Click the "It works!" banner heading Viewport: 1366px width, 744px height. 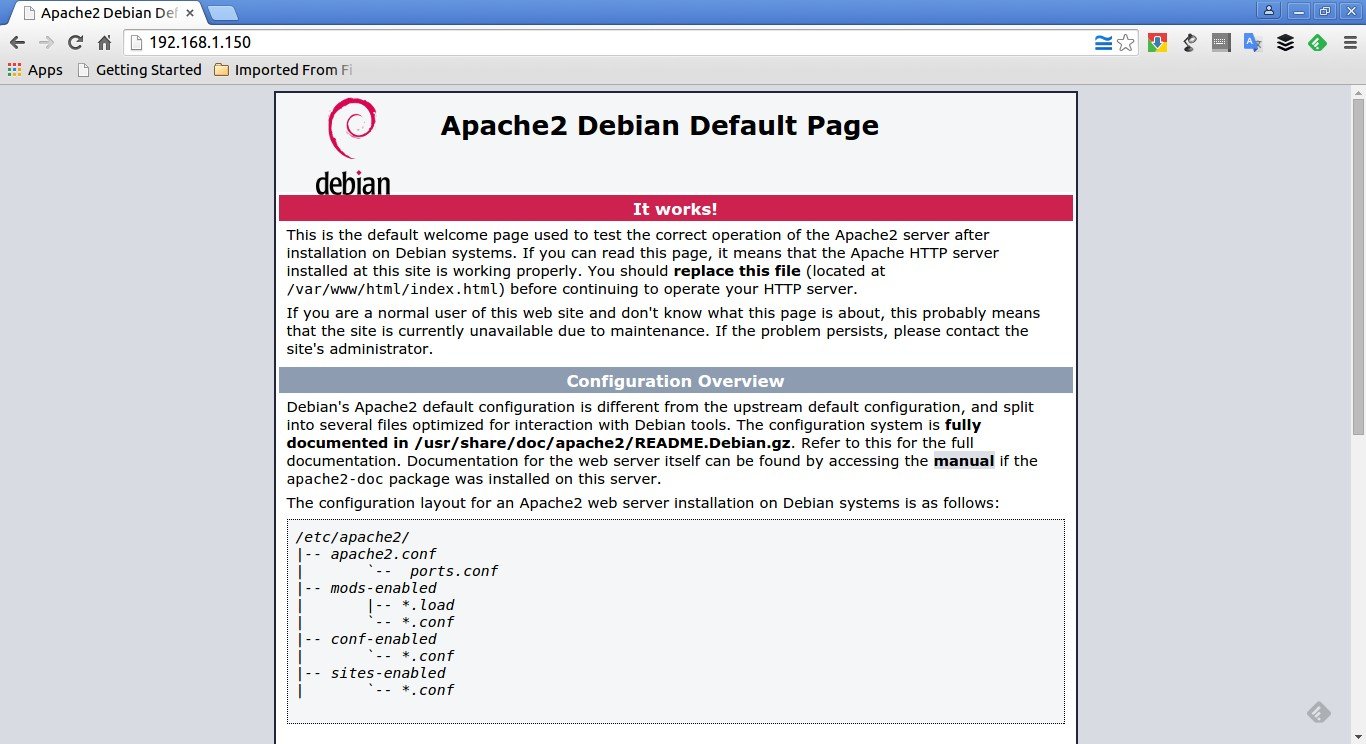(675, 209)
